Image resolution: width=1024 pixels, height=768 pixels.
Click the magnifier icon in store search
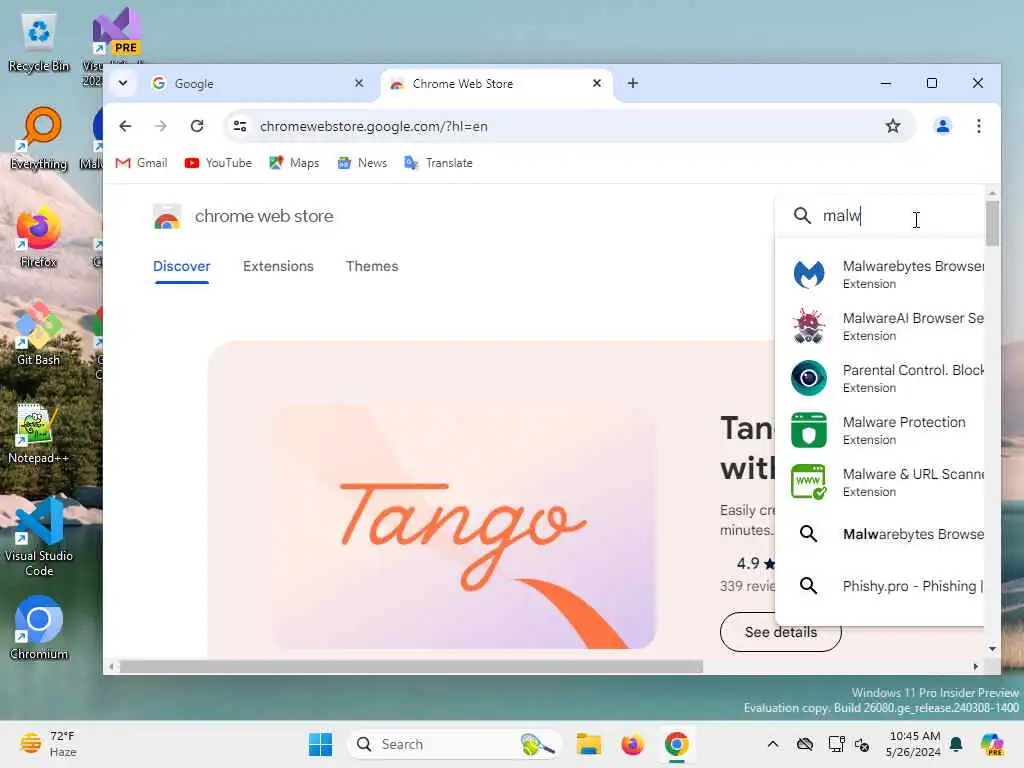click(802, 216)
